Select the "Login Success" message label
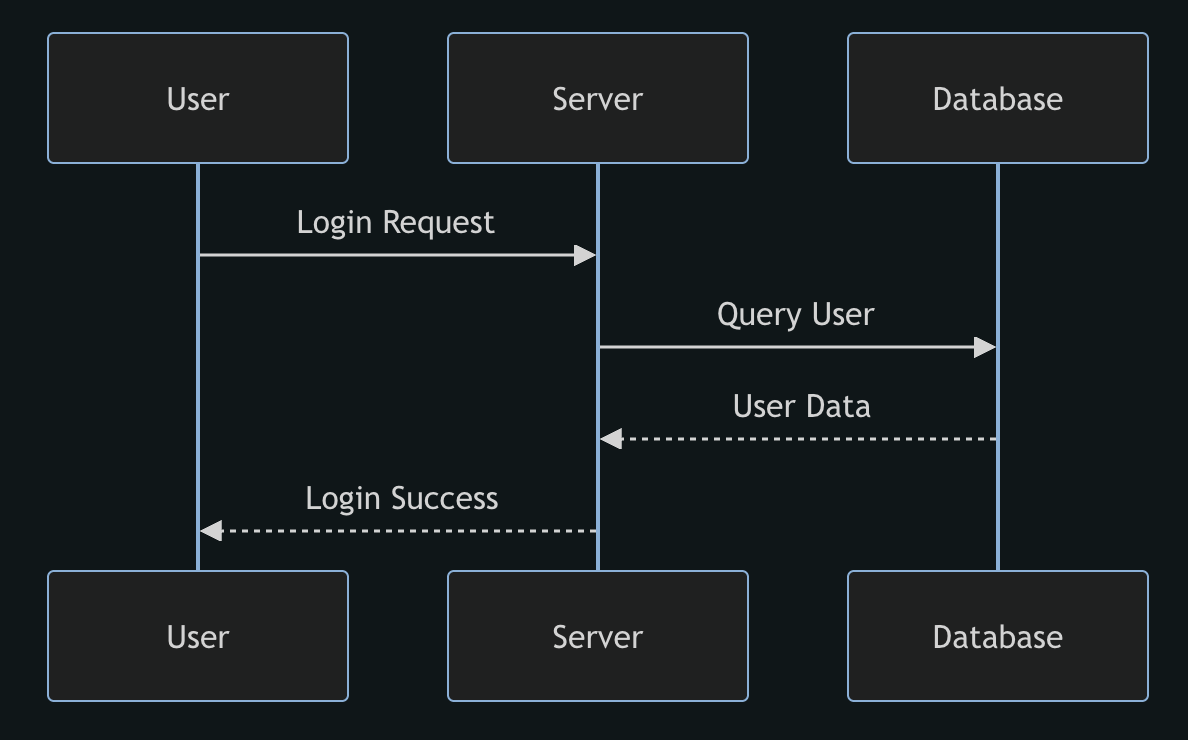This screenshot has height=740, width=1188. 401,498
